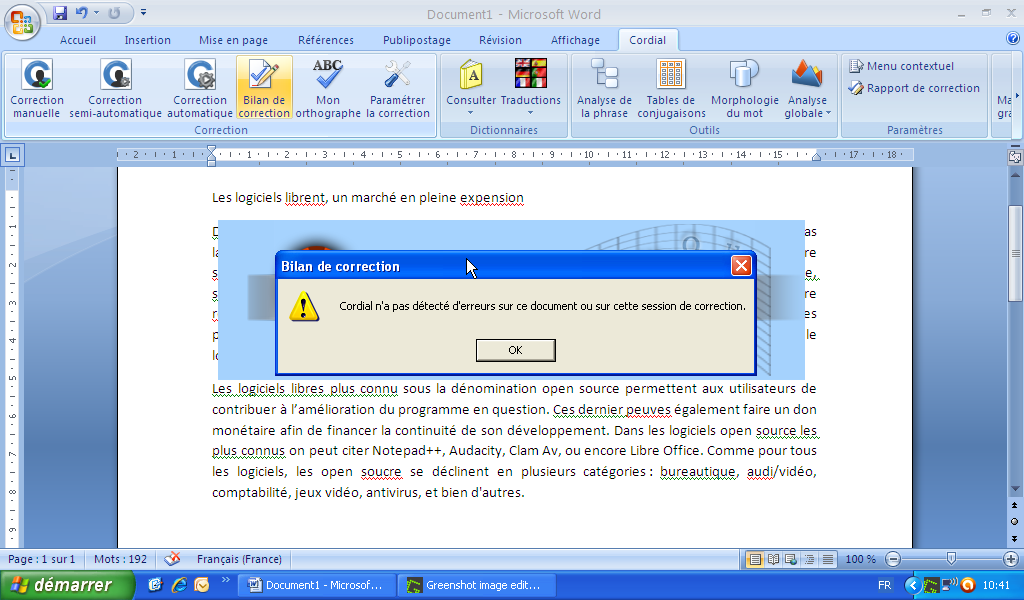Click the scrollbar down arrow
This screenshot has height=600, width=1024.
click(1015, 489)
